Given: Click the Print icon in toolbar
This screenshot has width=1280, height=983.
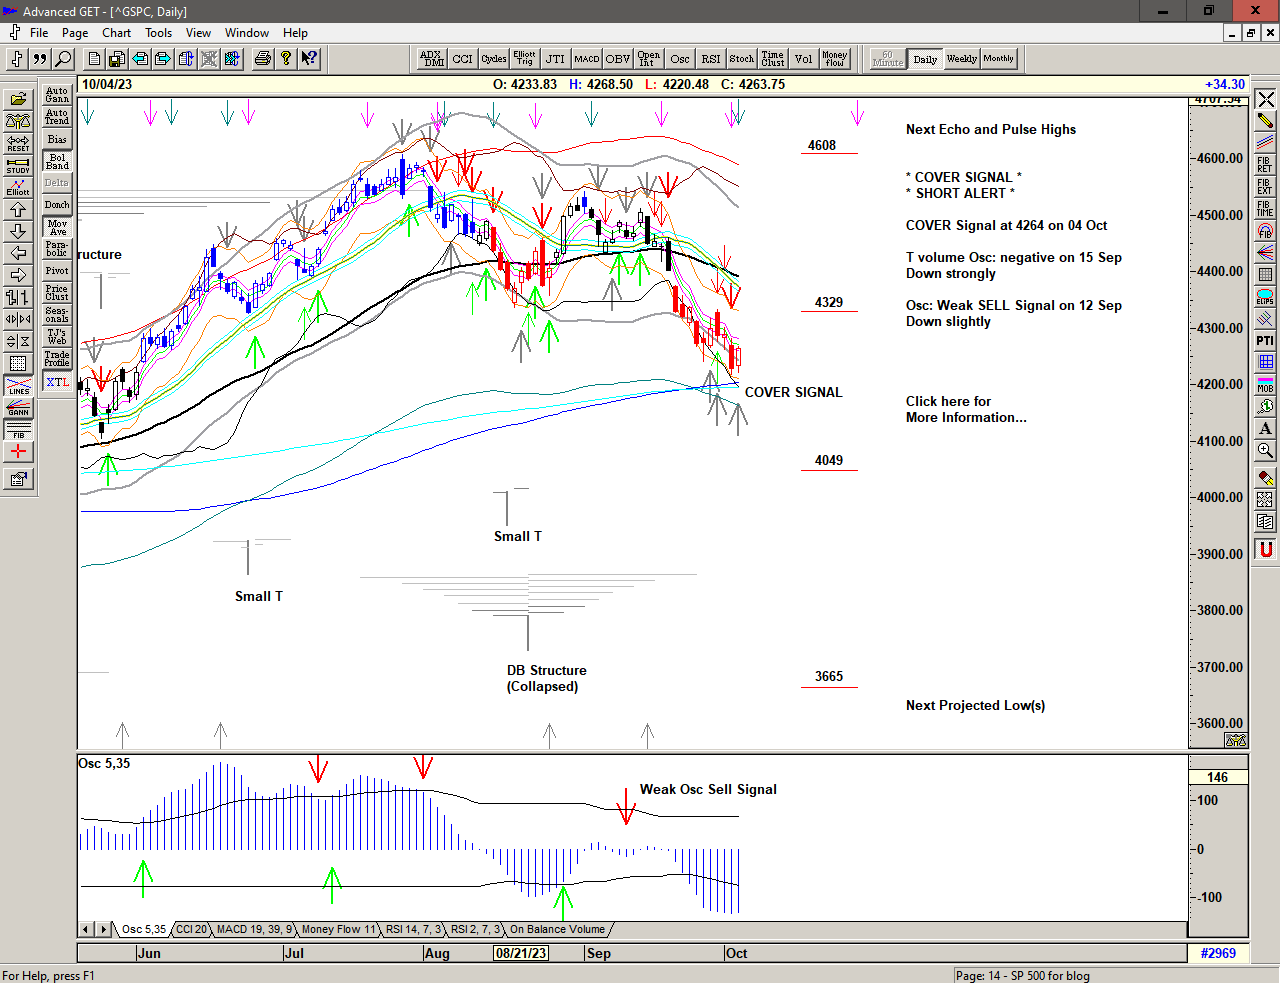Looking at the screenshot, I should 262,59.
